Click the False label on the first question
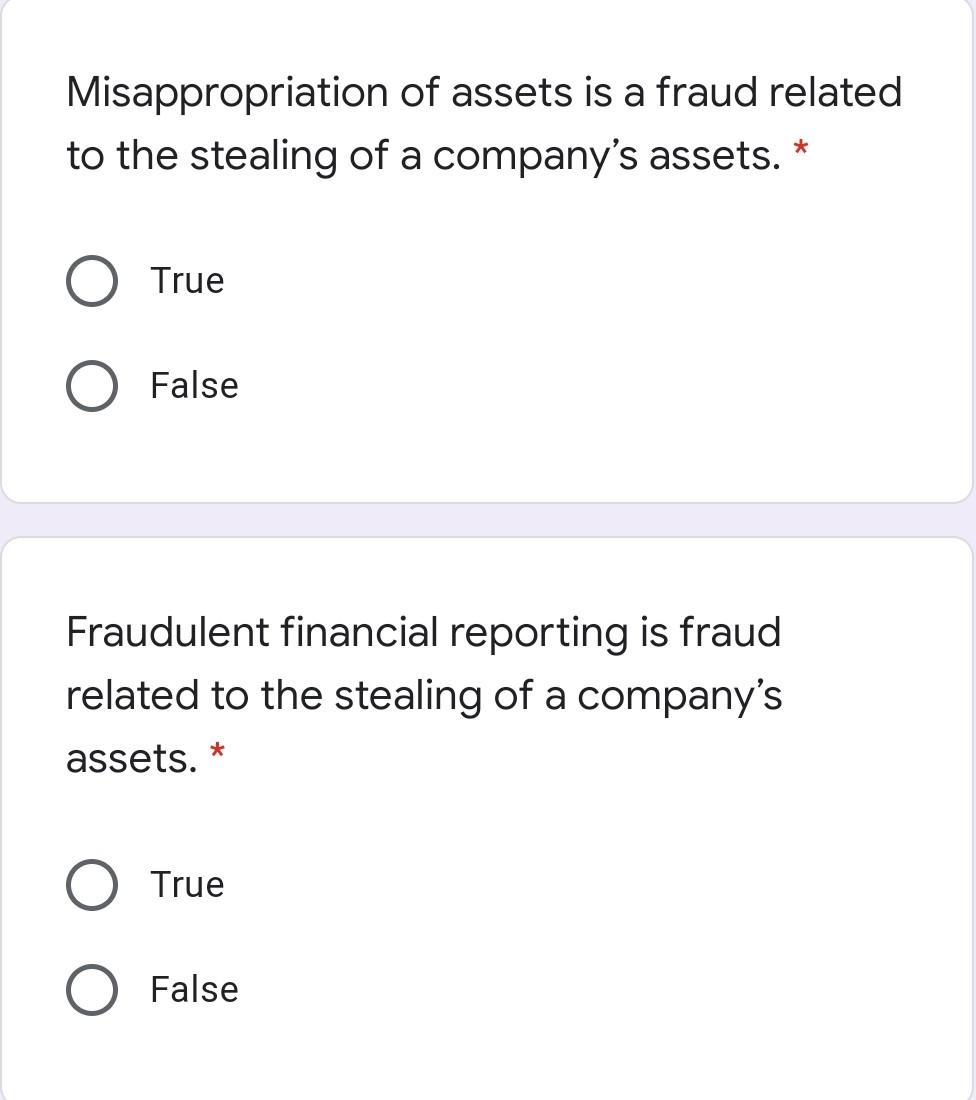Screen dimensions: 976x1100 [x=193, y=385]
